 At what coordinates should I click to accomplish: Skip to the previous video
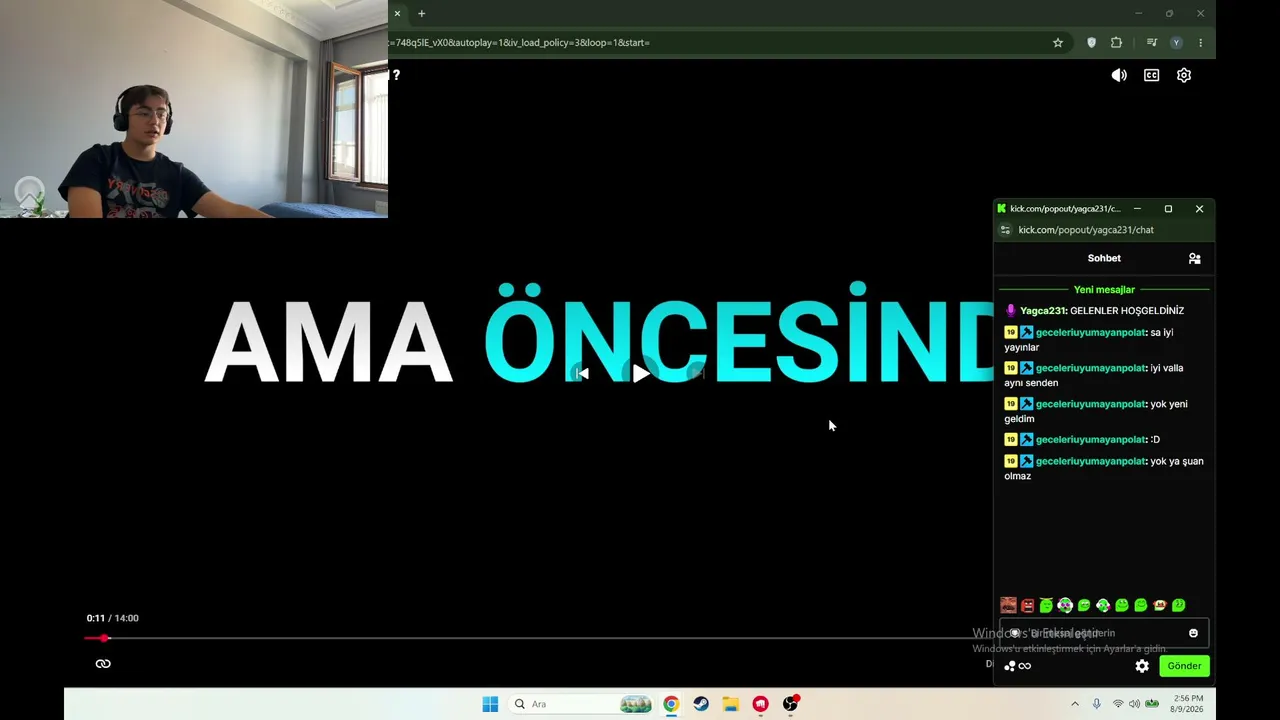582,373
